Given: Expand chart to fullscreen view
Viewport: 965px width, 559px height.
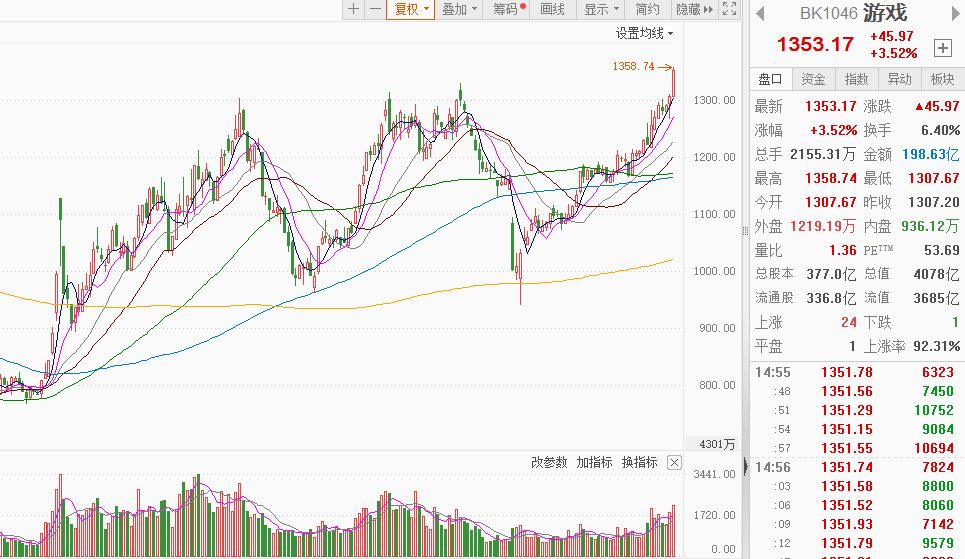Looking at the screenshot, I should (x=729, y=9).
